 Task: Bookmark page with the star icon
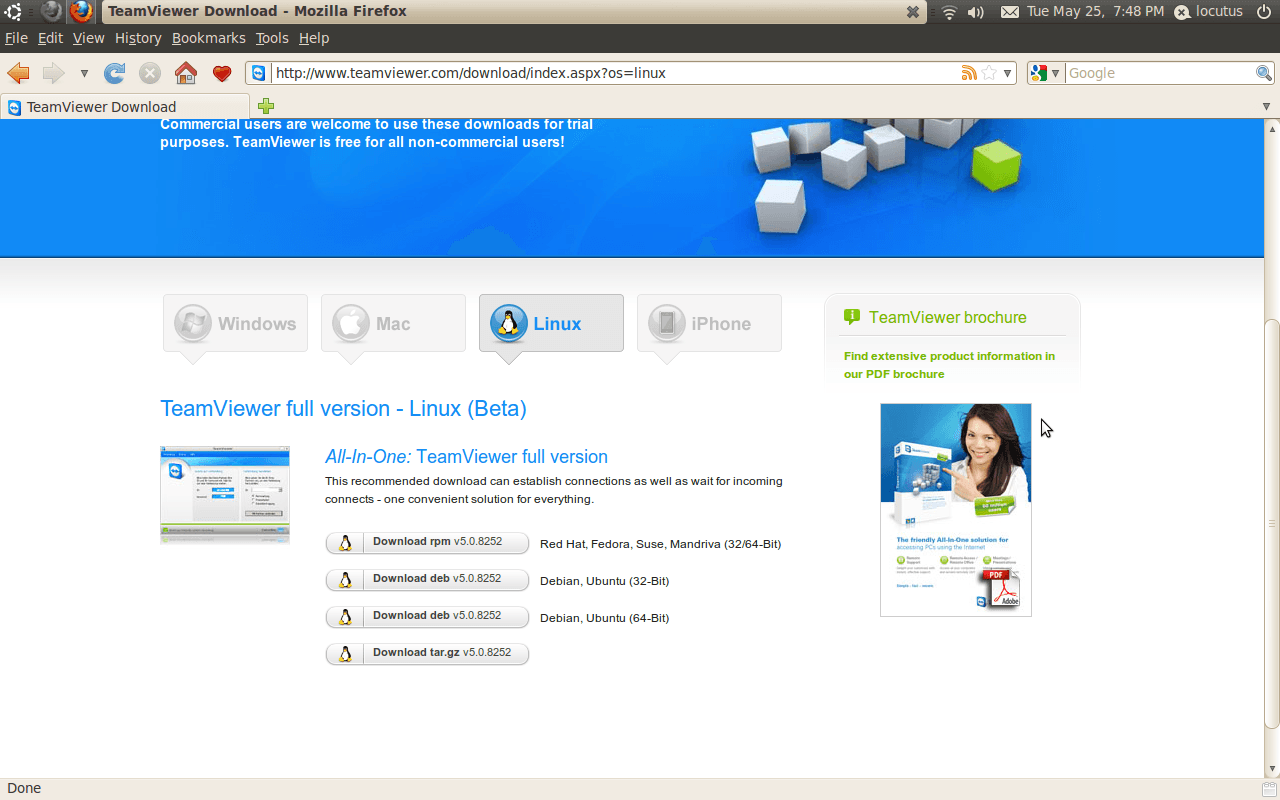click(989, 73)
